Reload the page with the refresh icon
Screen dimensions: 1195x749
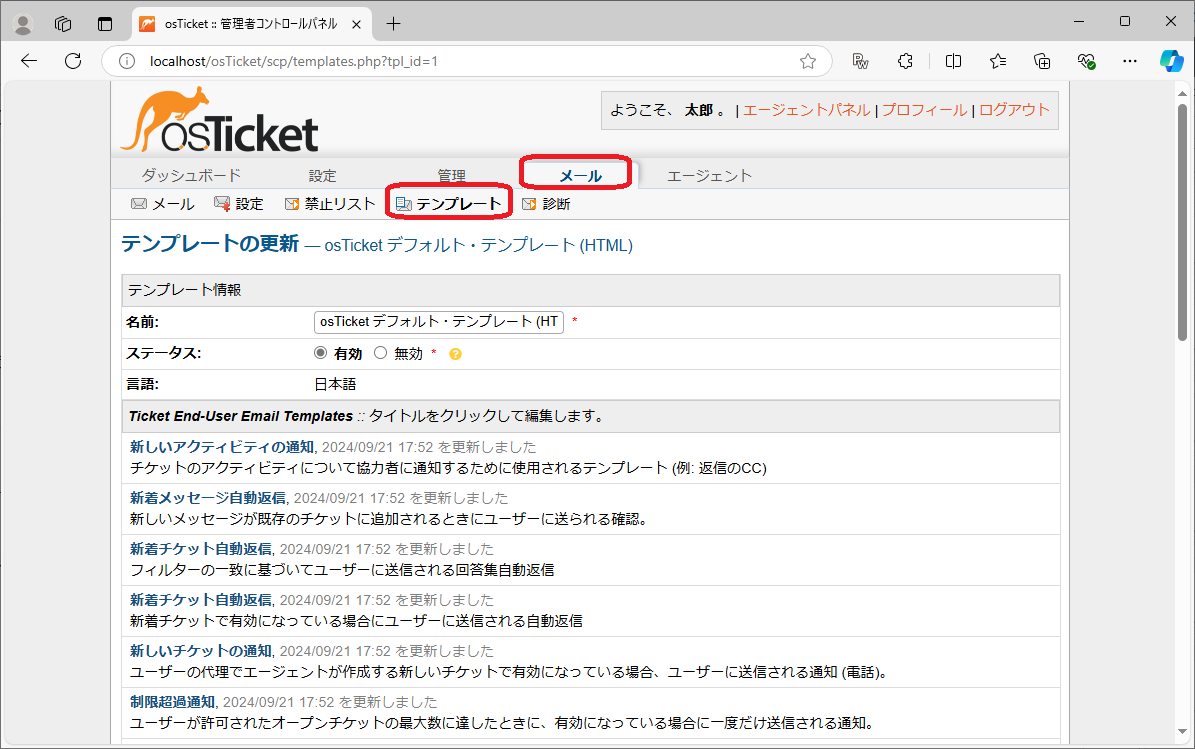click(x=72, y=61)
